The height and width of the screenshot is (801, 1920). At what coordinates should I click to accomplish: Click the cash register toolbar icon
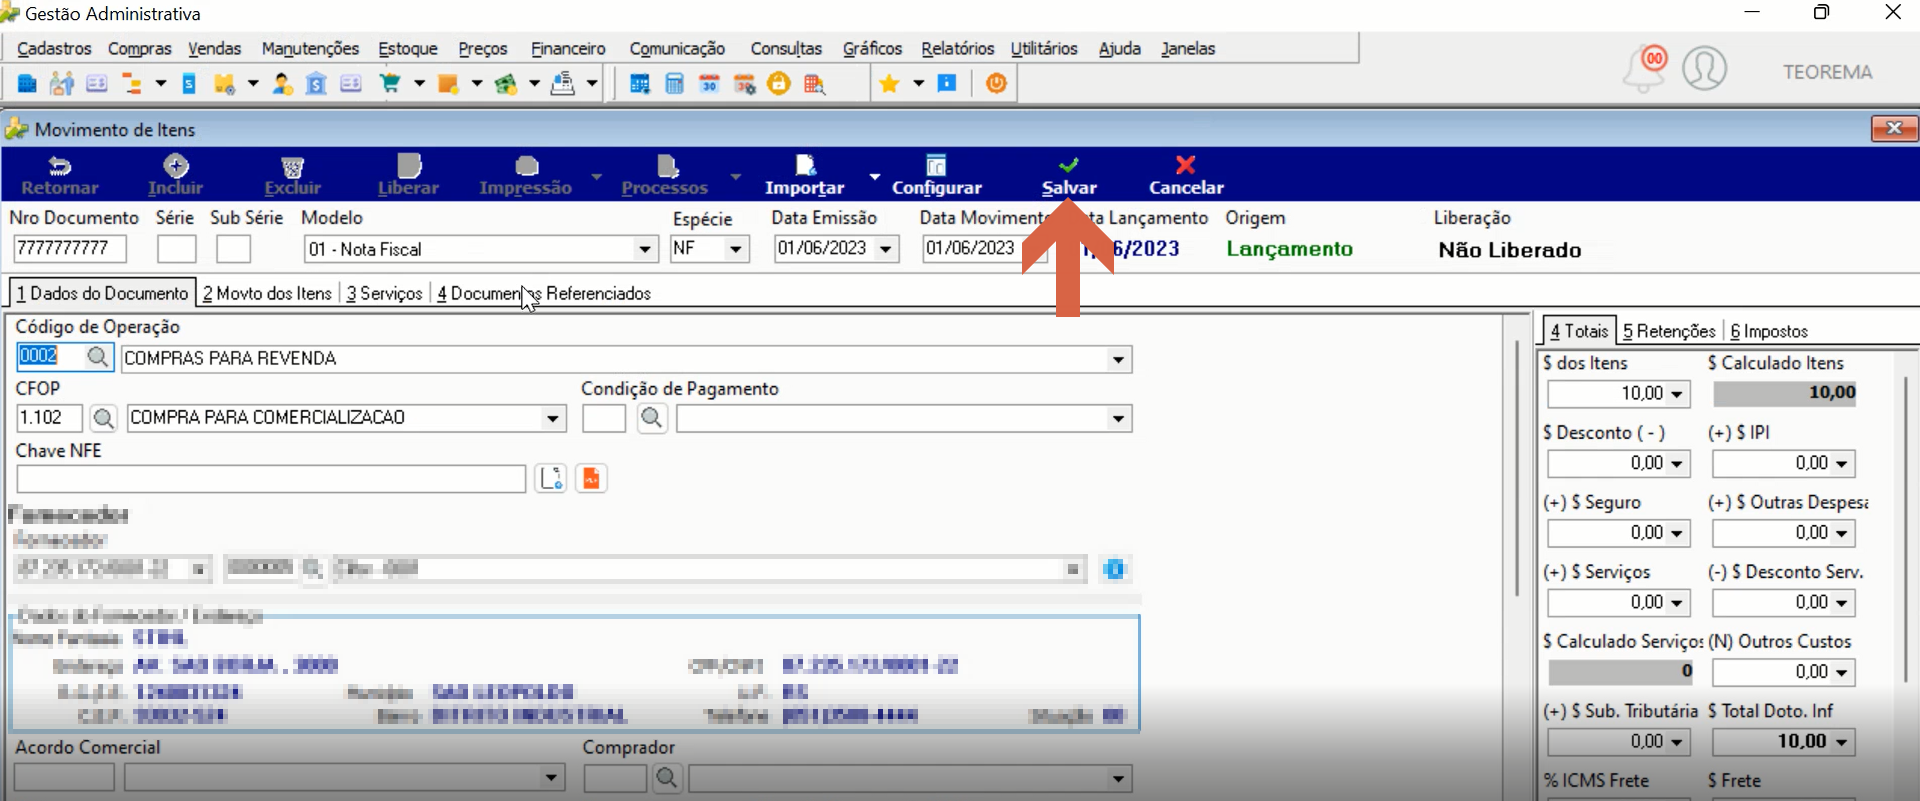pyautogui.click(x=563, y=84)
